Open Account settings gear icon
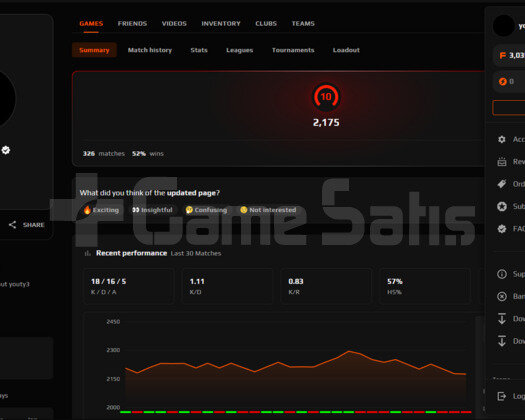 pyautogui.click(x=502, y=139)
